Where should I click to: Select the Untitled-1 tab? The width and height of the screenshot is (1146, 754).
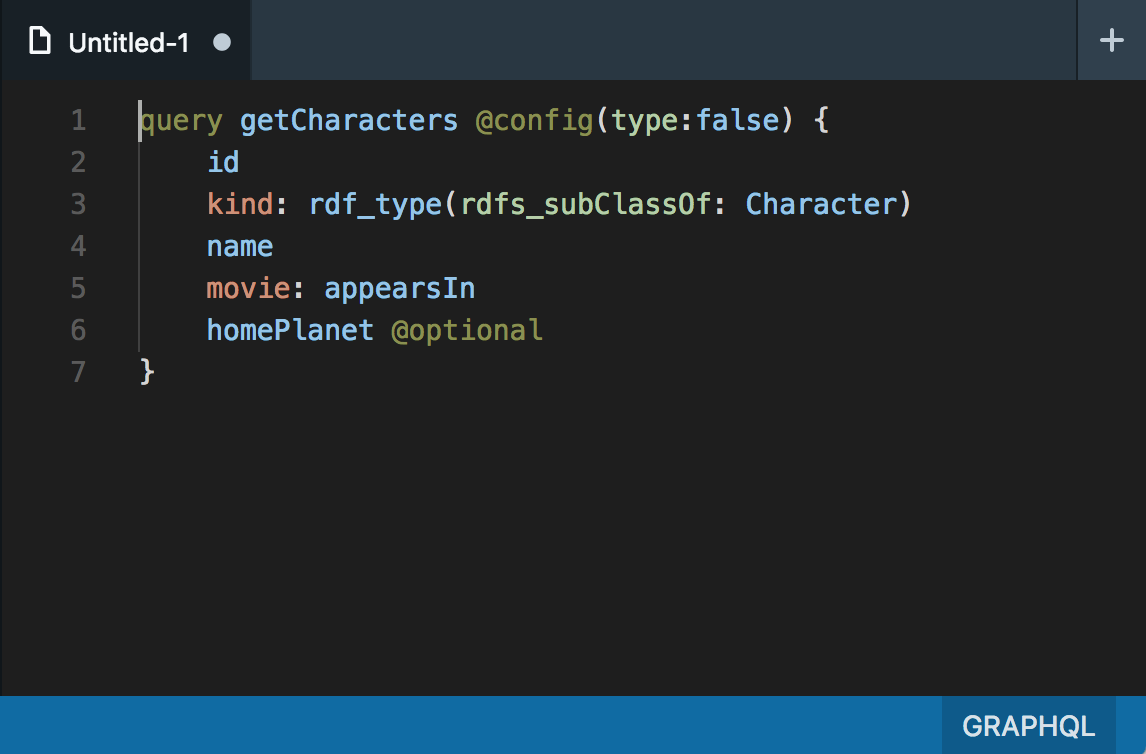(x=128, y=42)
